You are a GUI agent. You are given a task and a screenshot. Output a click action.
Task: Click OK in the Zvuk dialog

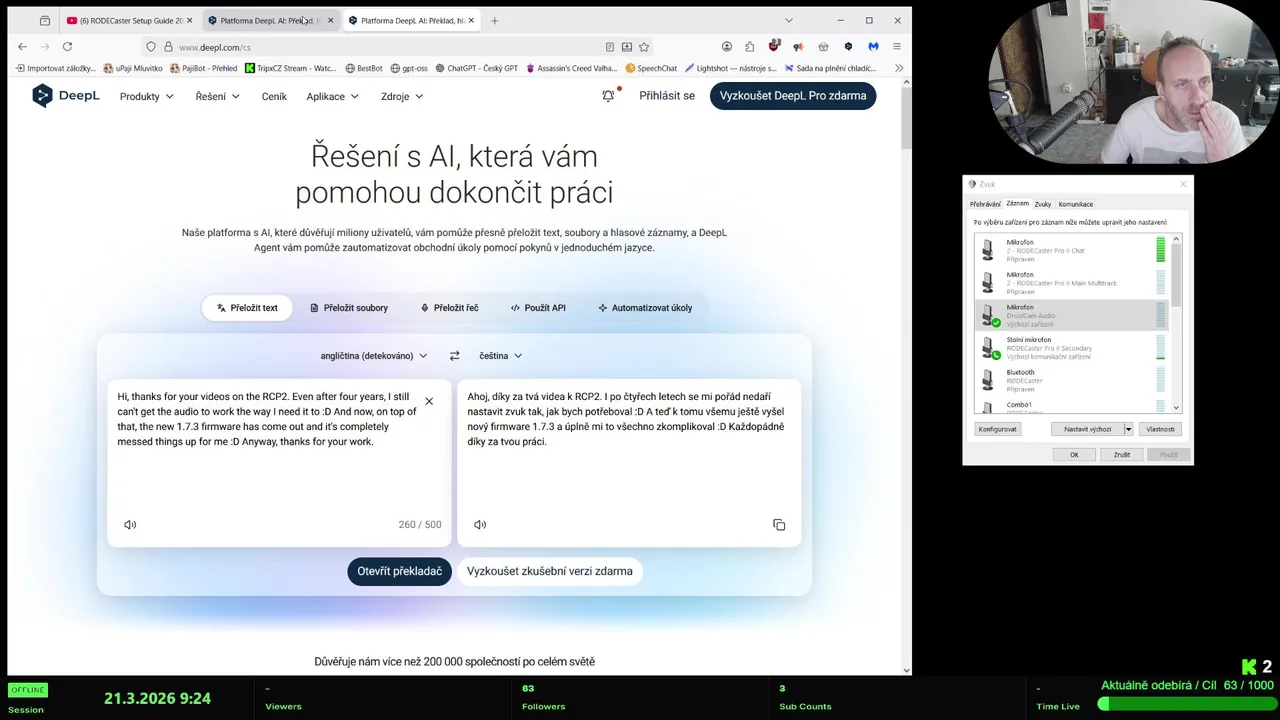[x=1074, y=454]
